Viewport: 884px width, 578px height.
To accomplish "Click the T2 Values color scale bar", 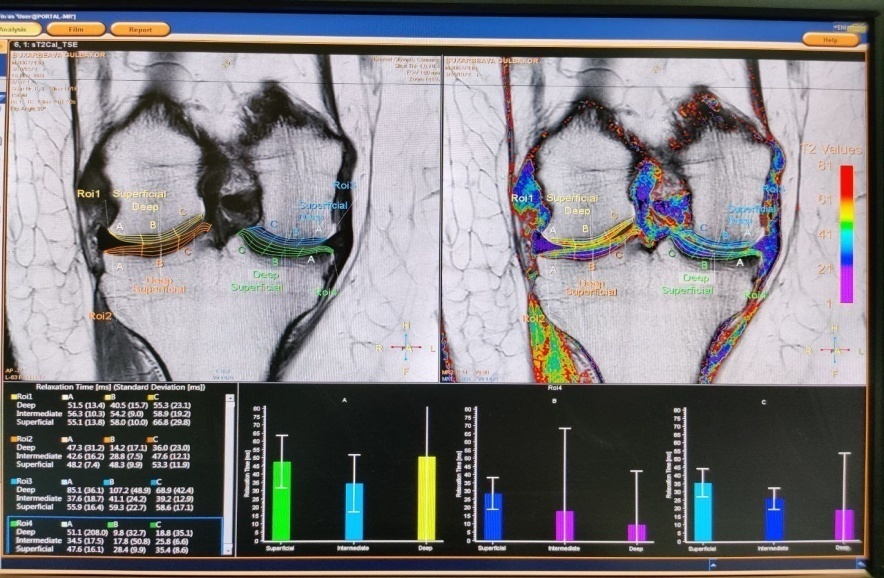I will [846, 234].
